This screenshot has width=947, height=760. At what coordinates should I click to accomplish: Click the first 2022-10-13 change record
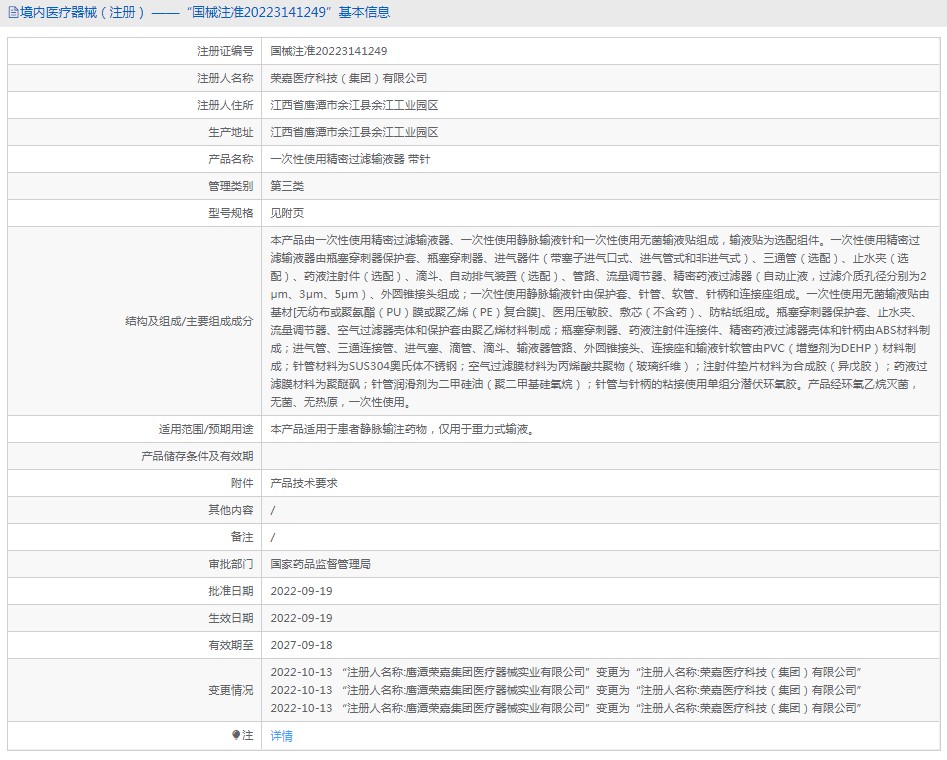click(566, 672)
